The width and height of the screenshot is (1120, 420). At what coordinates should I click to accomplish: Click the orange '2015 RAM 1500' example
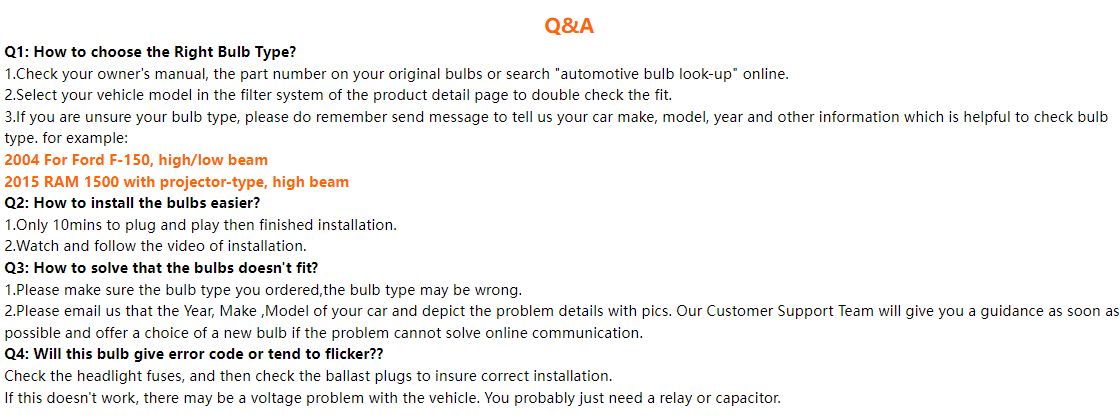[177, 182]
